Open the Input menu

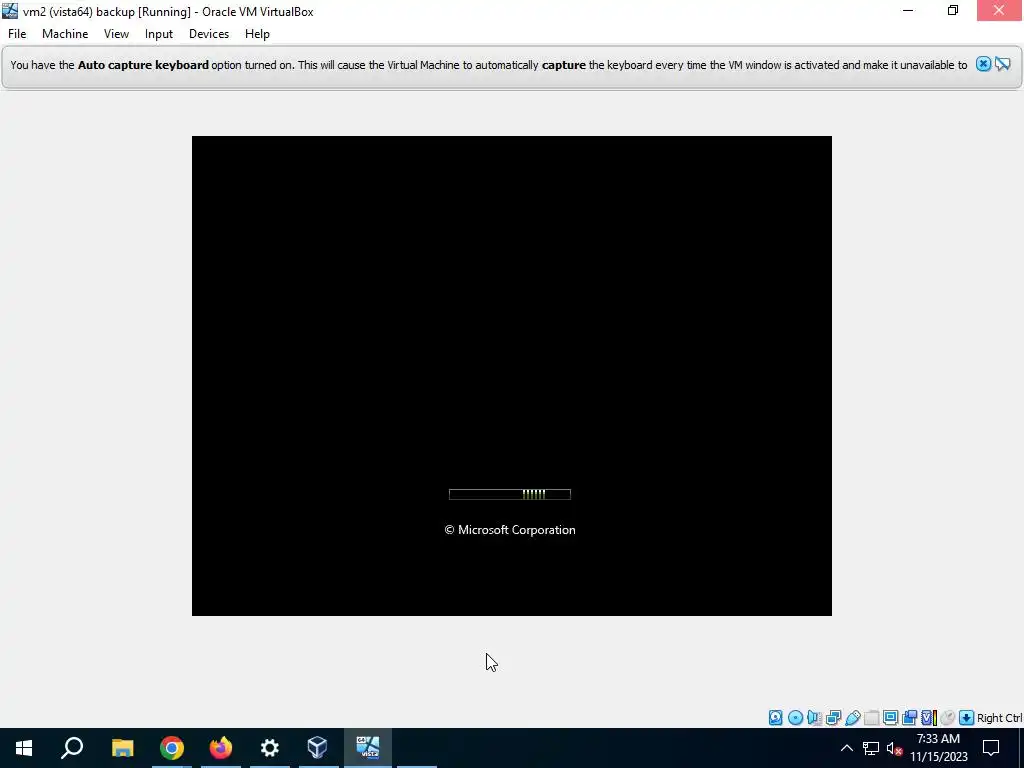[x=159, y=34]
